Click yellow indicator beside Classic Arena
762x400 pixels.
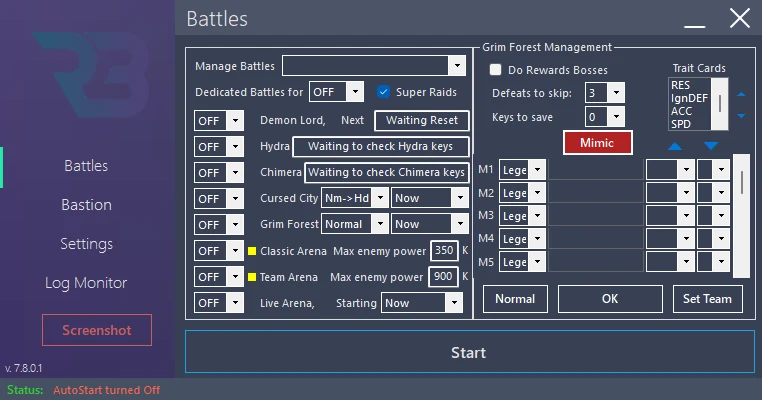coord(252,251)
